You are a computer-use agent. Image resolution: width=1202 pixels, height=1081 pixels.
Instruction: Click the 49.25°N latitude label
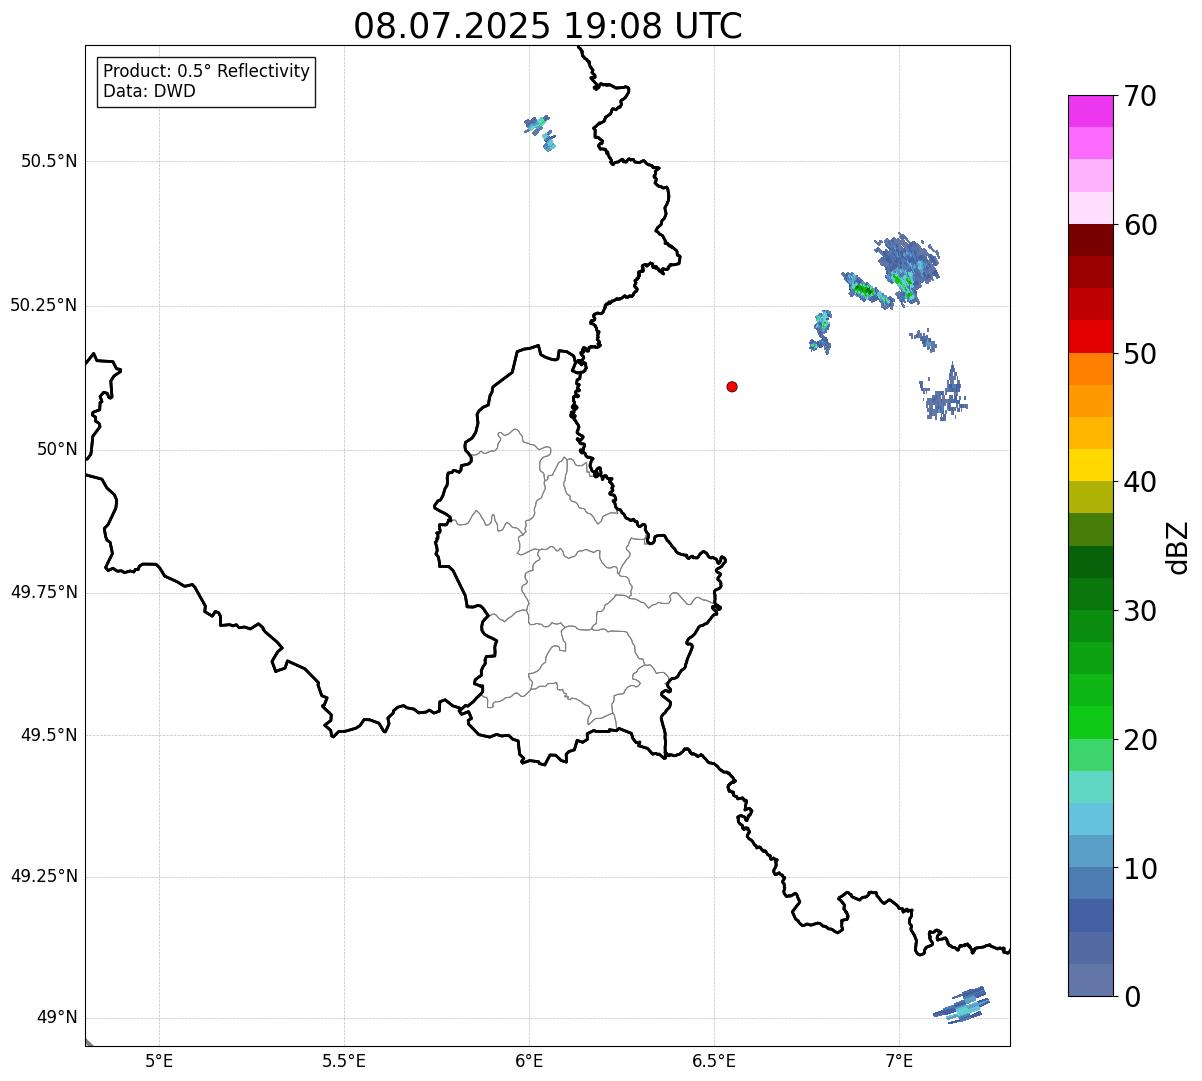(43, 876)
